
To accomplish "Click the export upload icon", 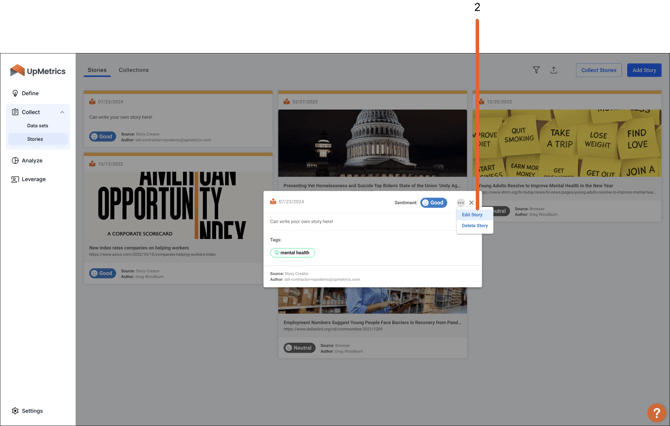I will coord(553,70).
